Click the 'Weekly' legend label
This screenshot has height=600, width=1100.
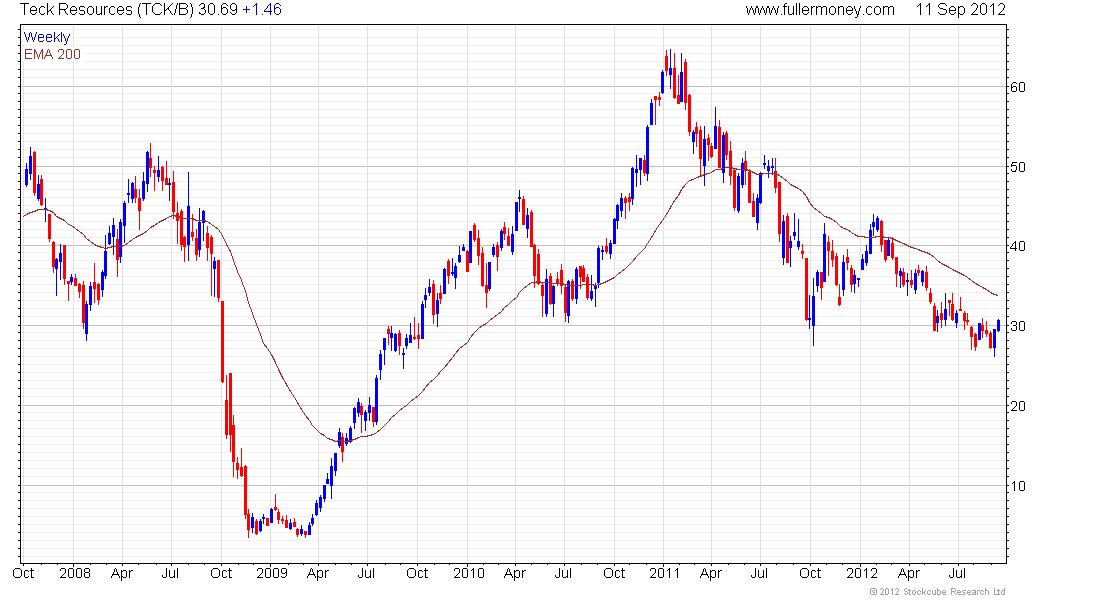click(x=47, y=38)
